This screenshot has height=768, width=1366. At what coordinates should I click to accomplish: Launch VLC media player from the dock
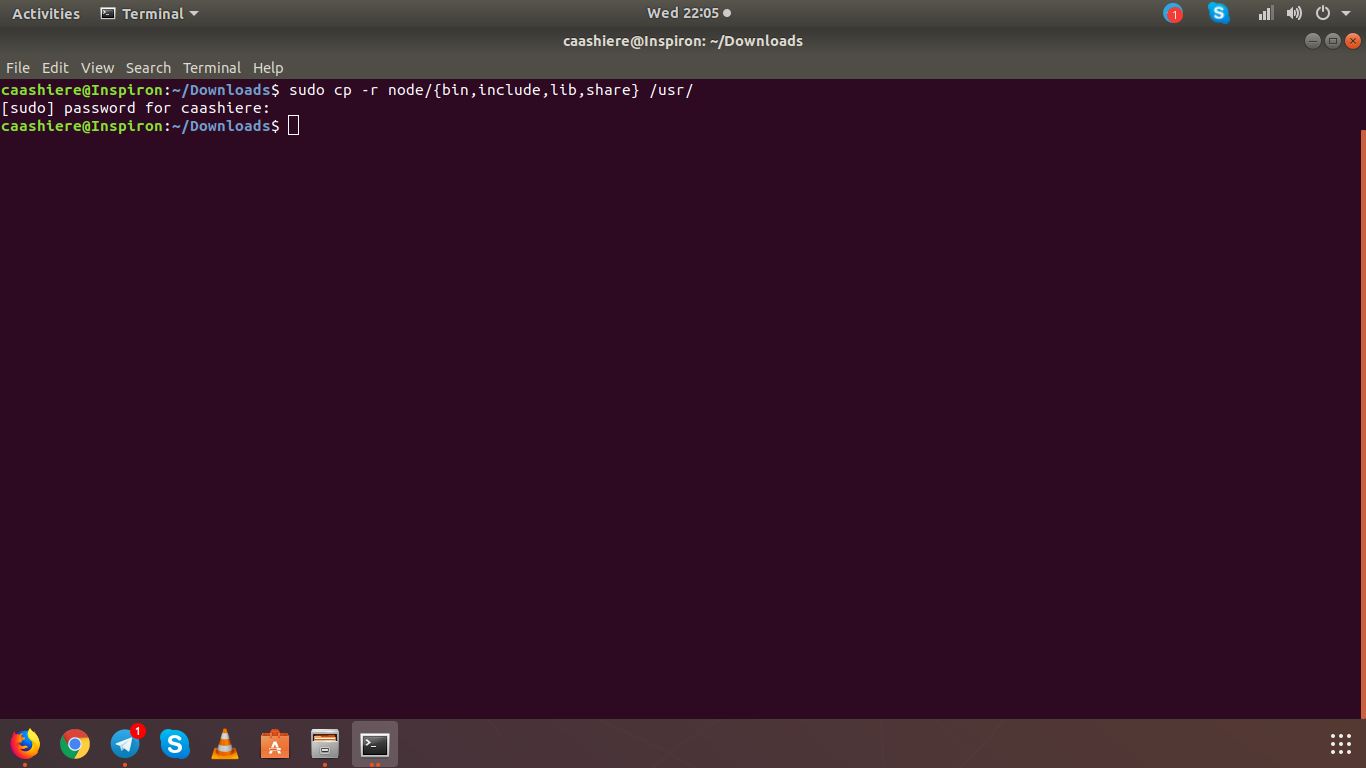point(225,744)
